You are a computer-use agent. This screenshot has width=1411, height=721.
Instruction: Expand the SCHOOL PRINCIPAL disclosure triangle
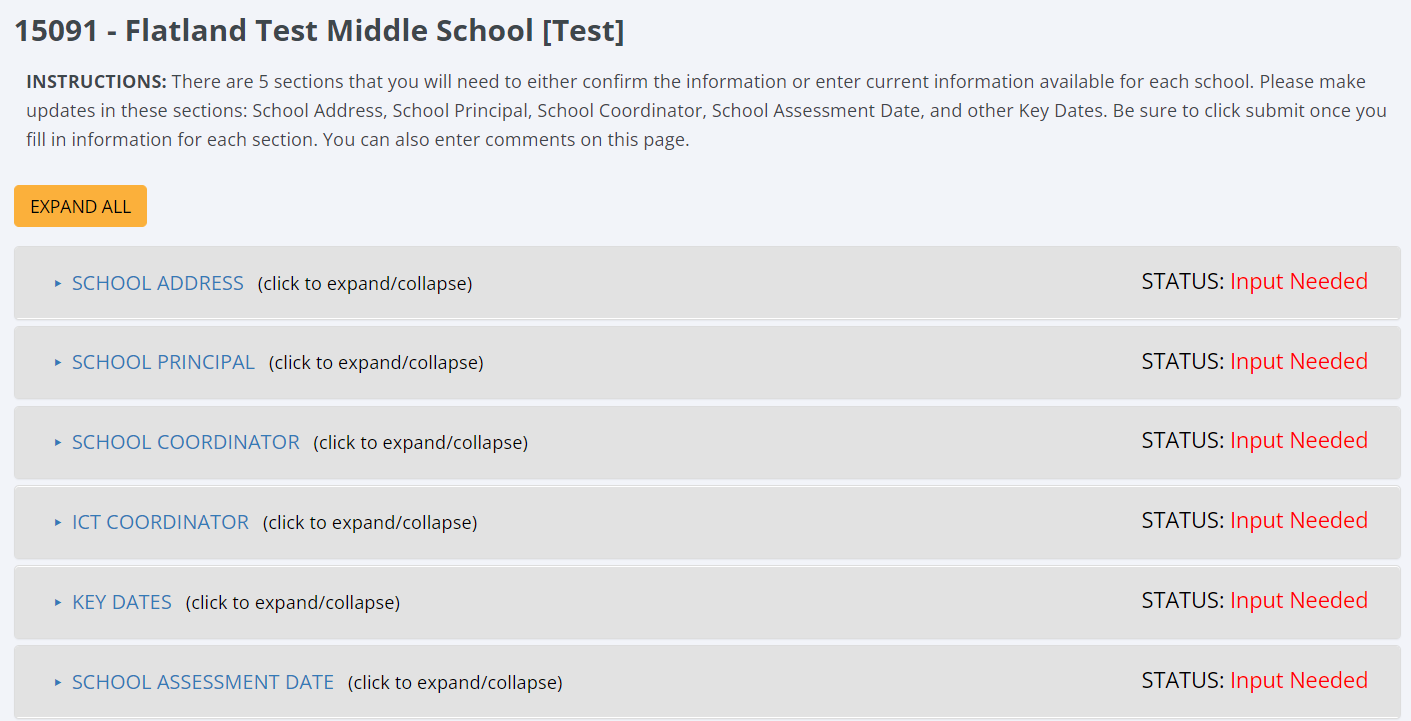click(58, 363)
